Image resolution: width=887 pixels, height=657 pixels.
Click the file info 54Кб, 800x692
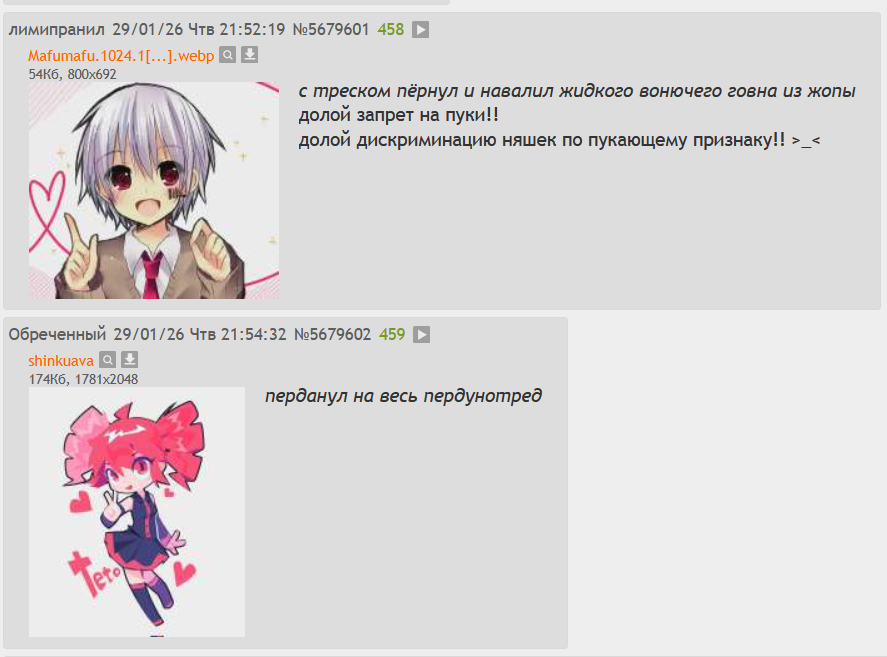(x=72, y=74)
